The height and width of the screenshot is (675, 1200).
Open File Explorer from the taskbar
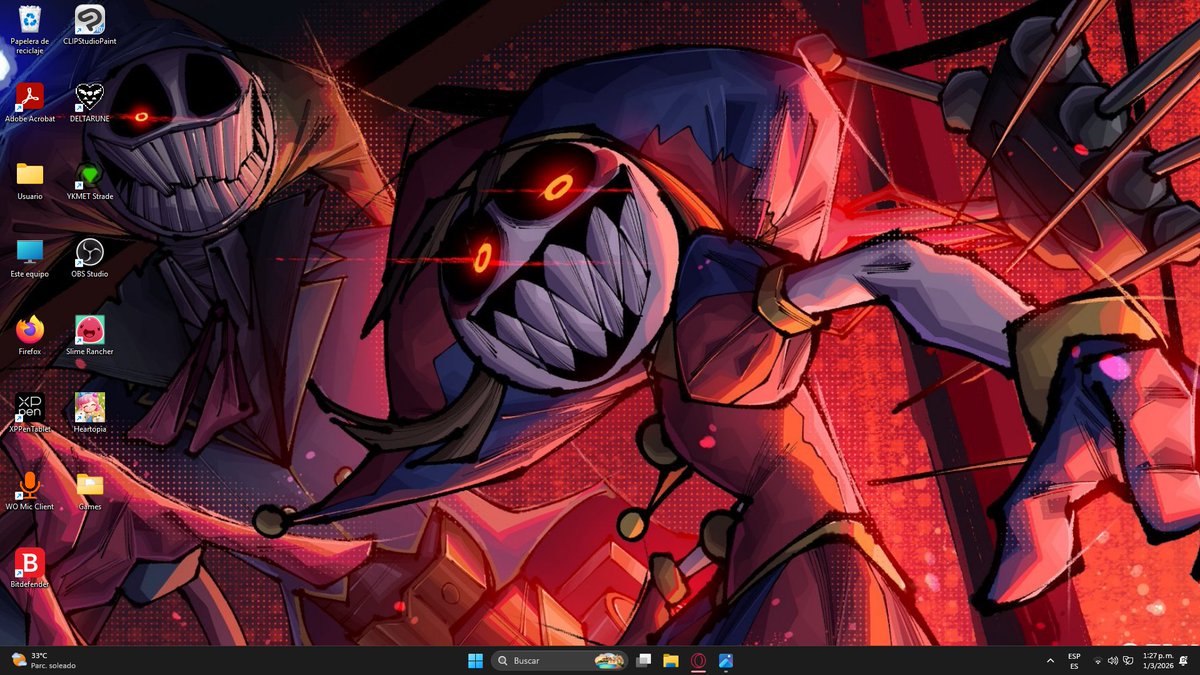pos(671,660)
